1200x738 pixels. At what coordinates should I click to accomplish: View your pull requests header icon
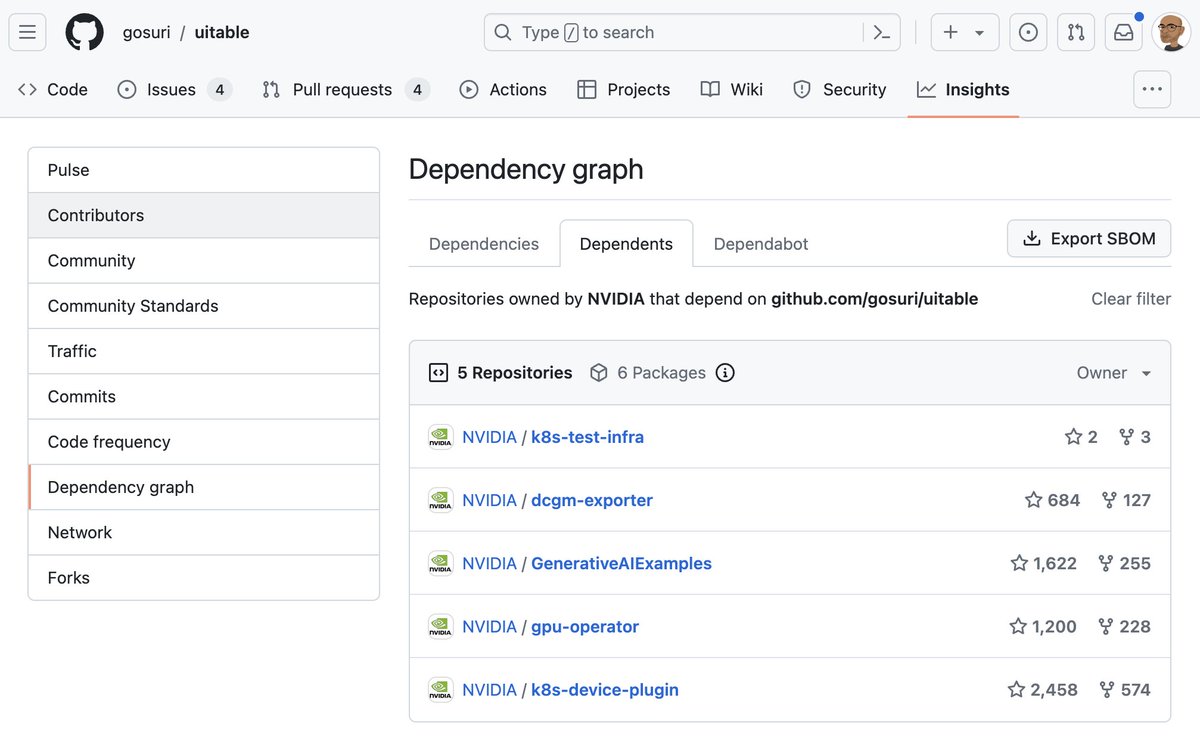(1076, 32)
